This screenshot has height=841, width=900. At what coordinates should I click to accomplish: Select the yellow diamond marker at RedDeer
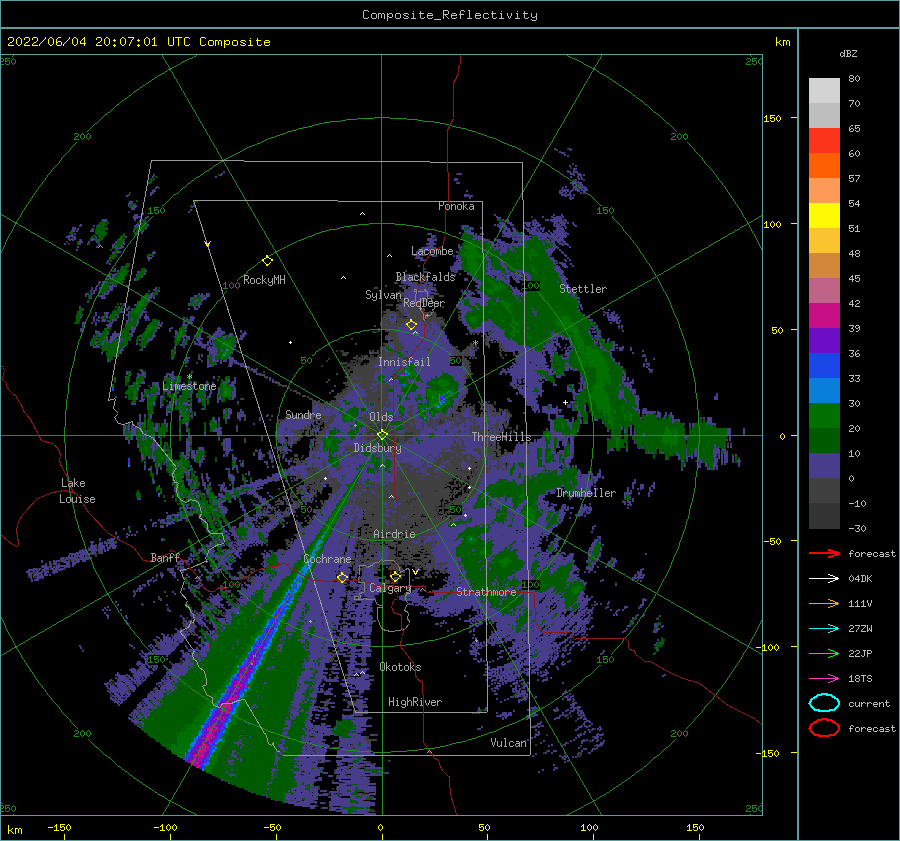(x=411, y=325)
